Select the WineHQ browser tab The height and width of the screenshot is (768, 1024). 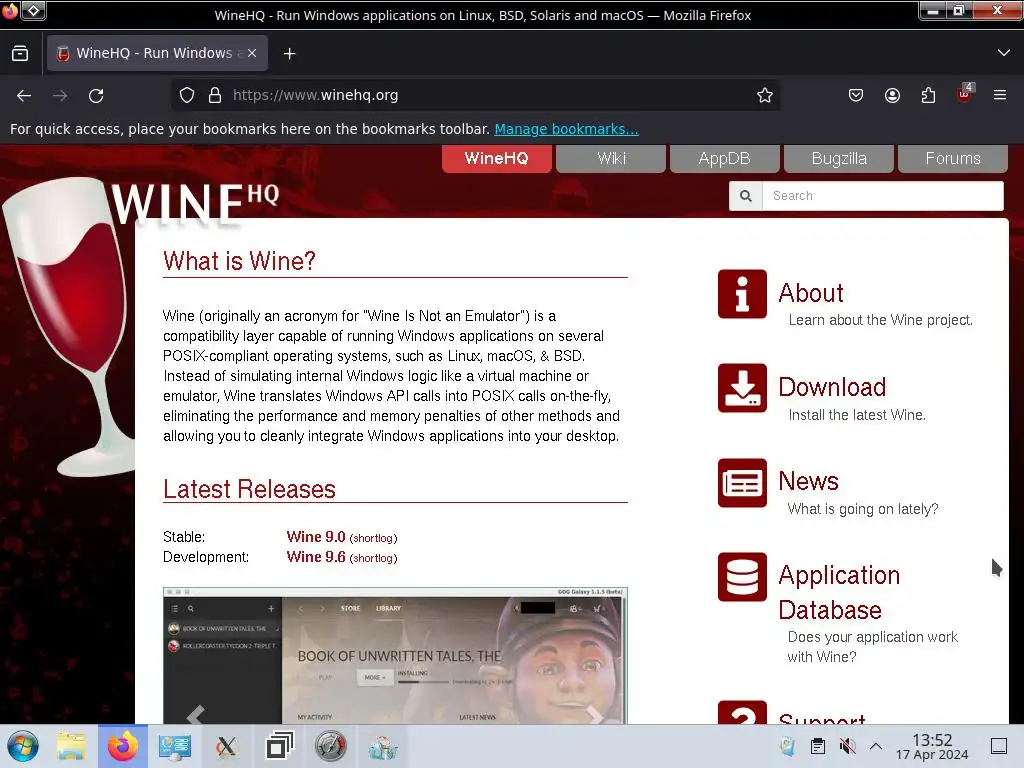click(155, 54)
